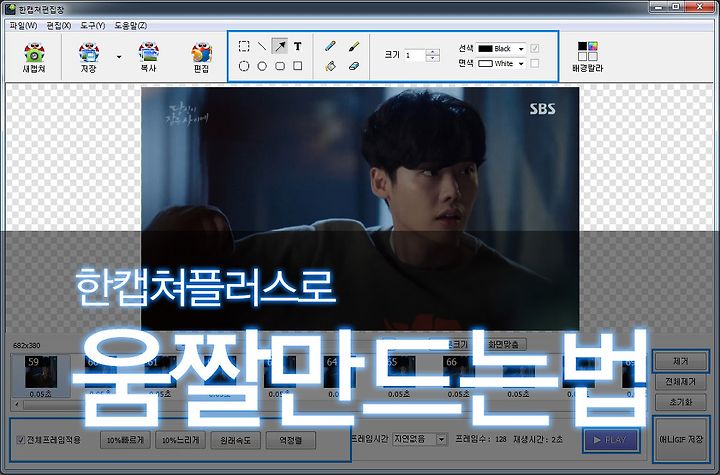
Task: Select frame thumbnail number 66
Action: click(458, 376)
